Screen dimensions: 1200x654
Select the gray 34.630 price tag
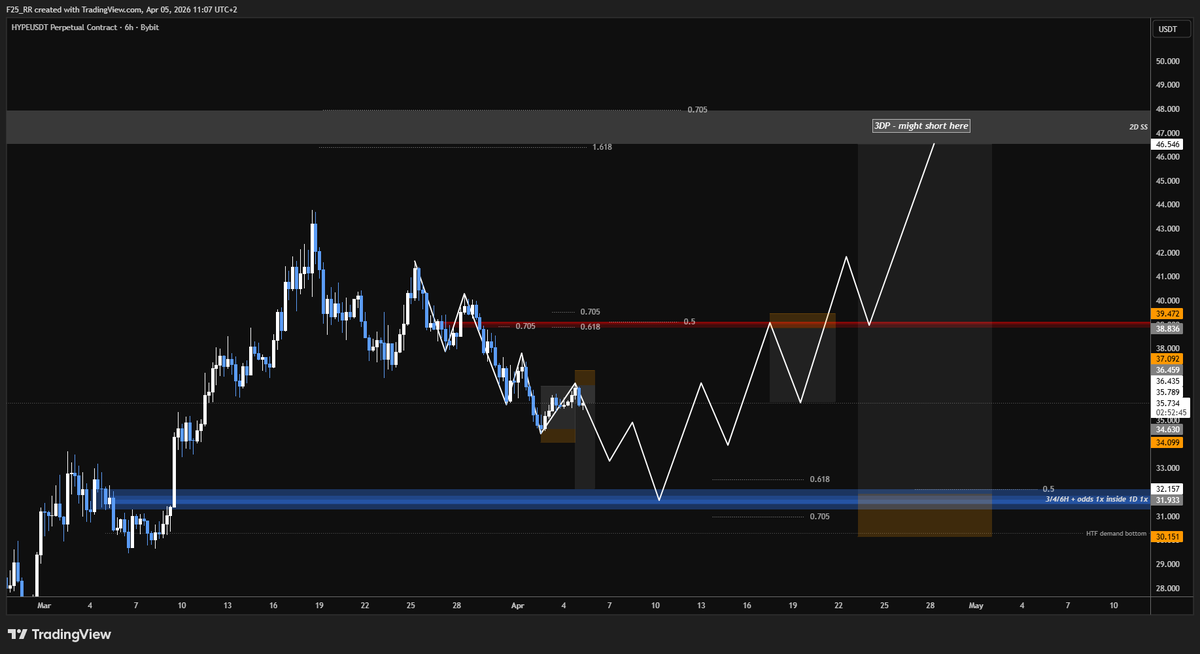click(x=1168, y=429)
